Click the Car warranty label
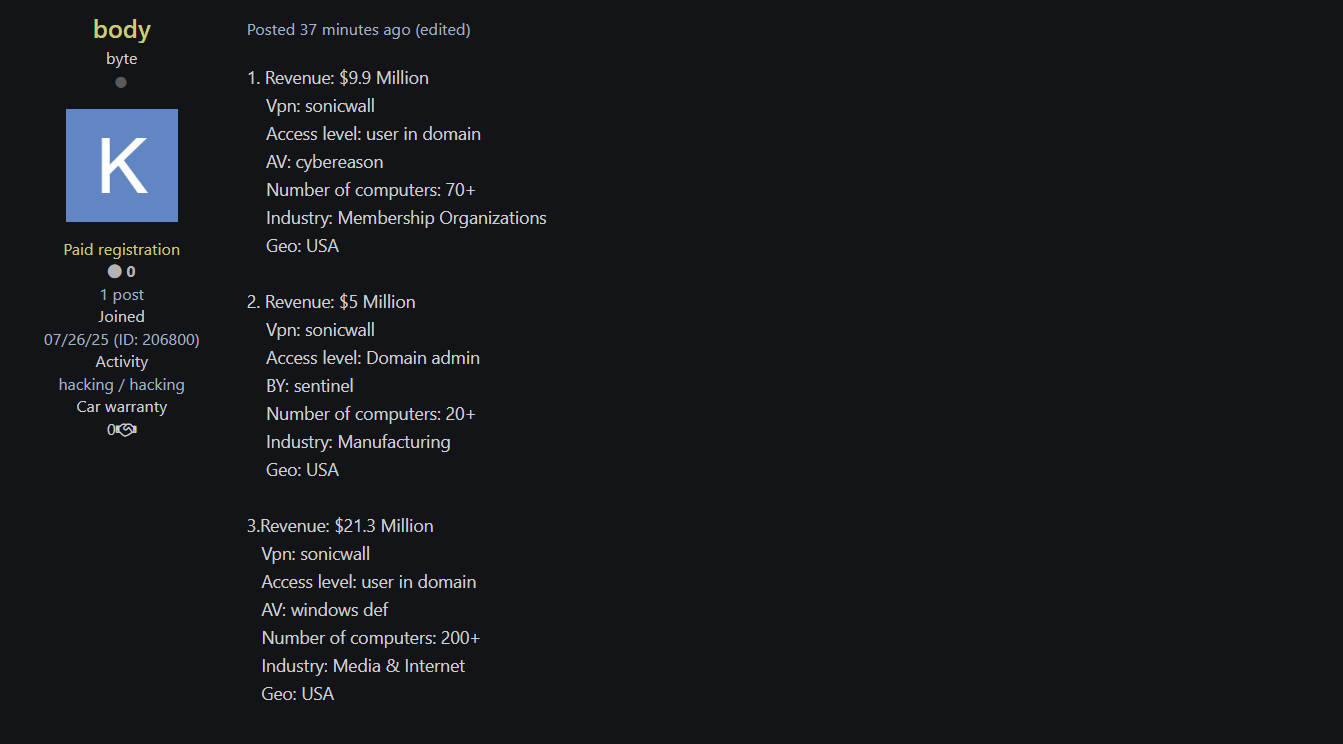This screenshot has height=744, width=1343. (x=122, y=407)
